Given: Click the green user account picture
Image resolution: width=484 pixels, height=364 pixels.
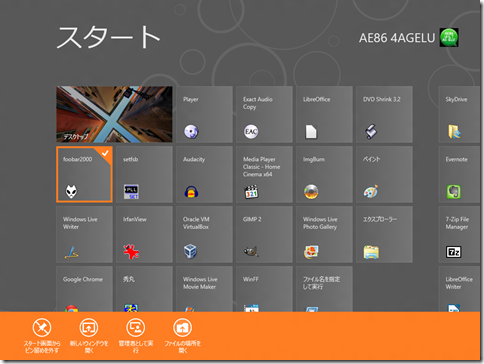Looking at the screenshot, I should point(449,37).
